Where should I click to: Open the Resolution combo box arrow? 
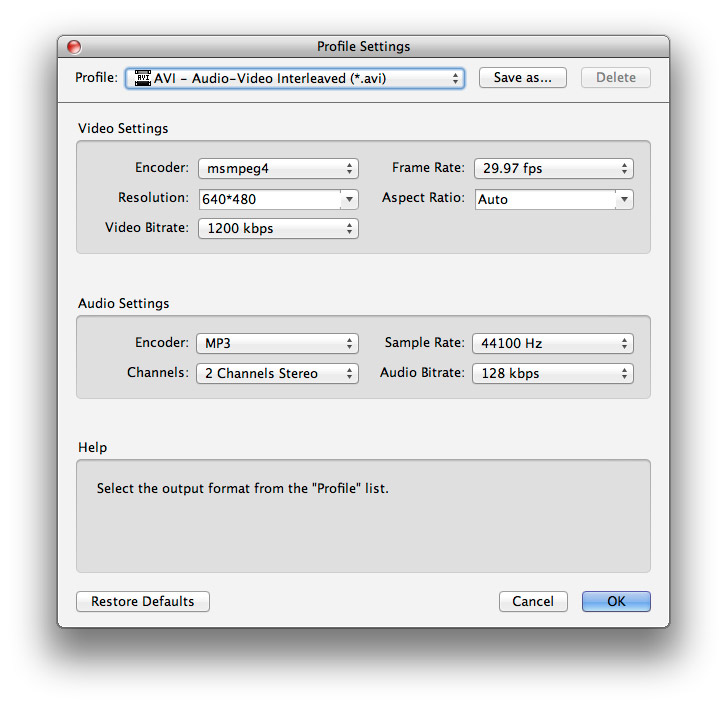pyautogui.click(x=349, y=199)
